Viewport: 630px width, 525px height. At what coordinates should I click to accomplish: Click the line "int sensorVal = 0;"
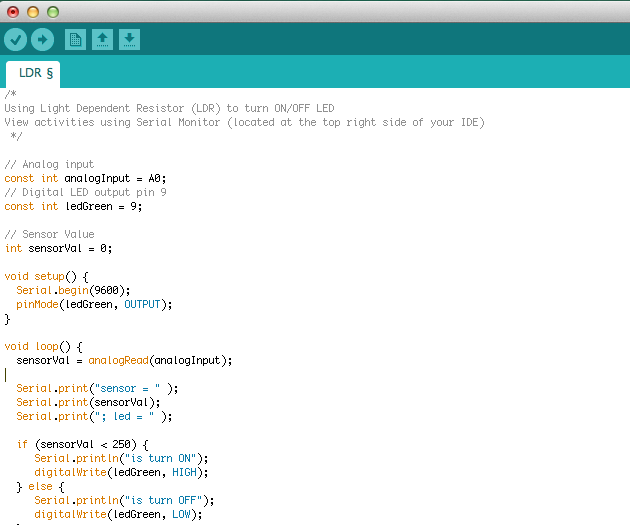pyautogui.click(x=58, y=249)
